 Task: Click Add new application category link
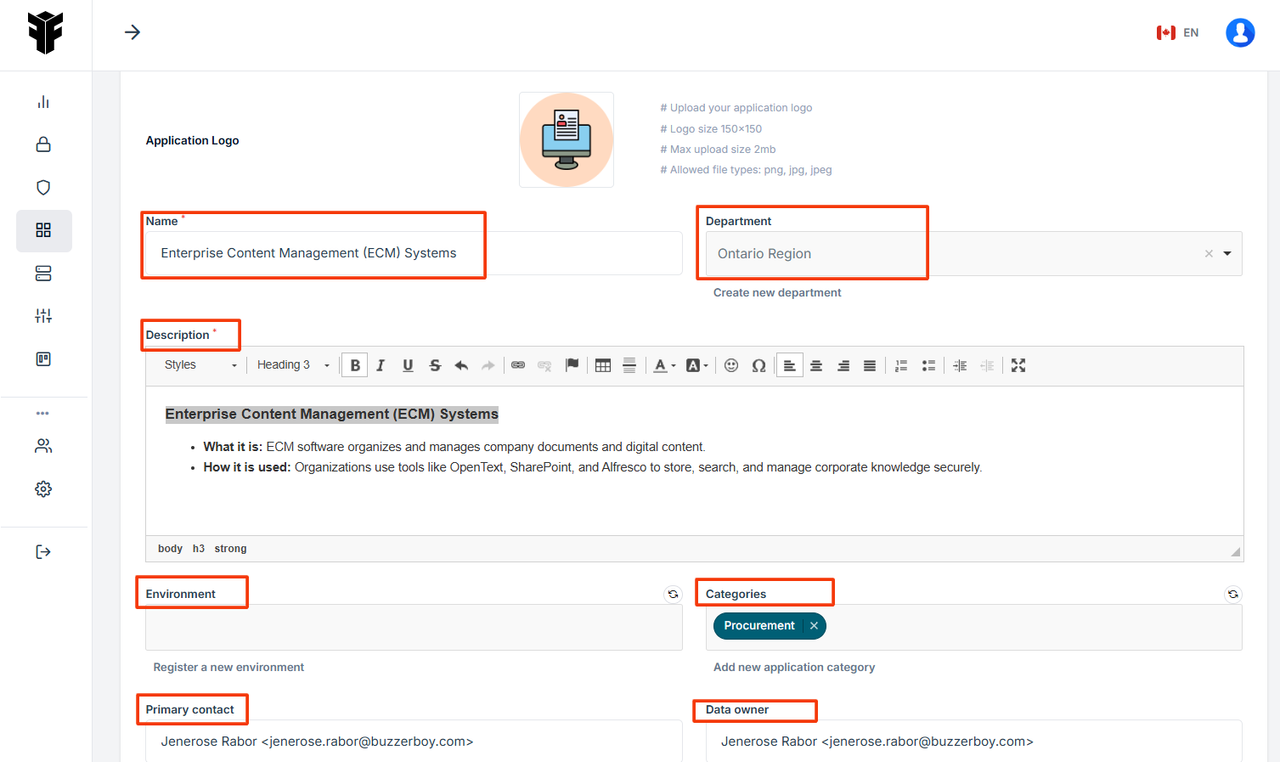[x=794, y=667]
